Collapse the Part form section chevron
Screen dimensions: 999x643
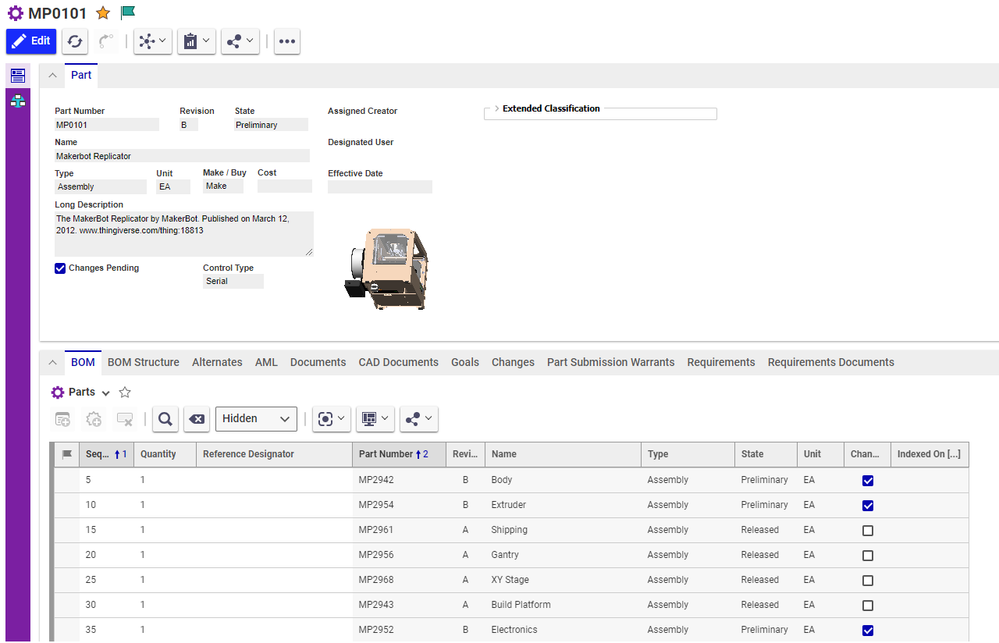point(52,75)
